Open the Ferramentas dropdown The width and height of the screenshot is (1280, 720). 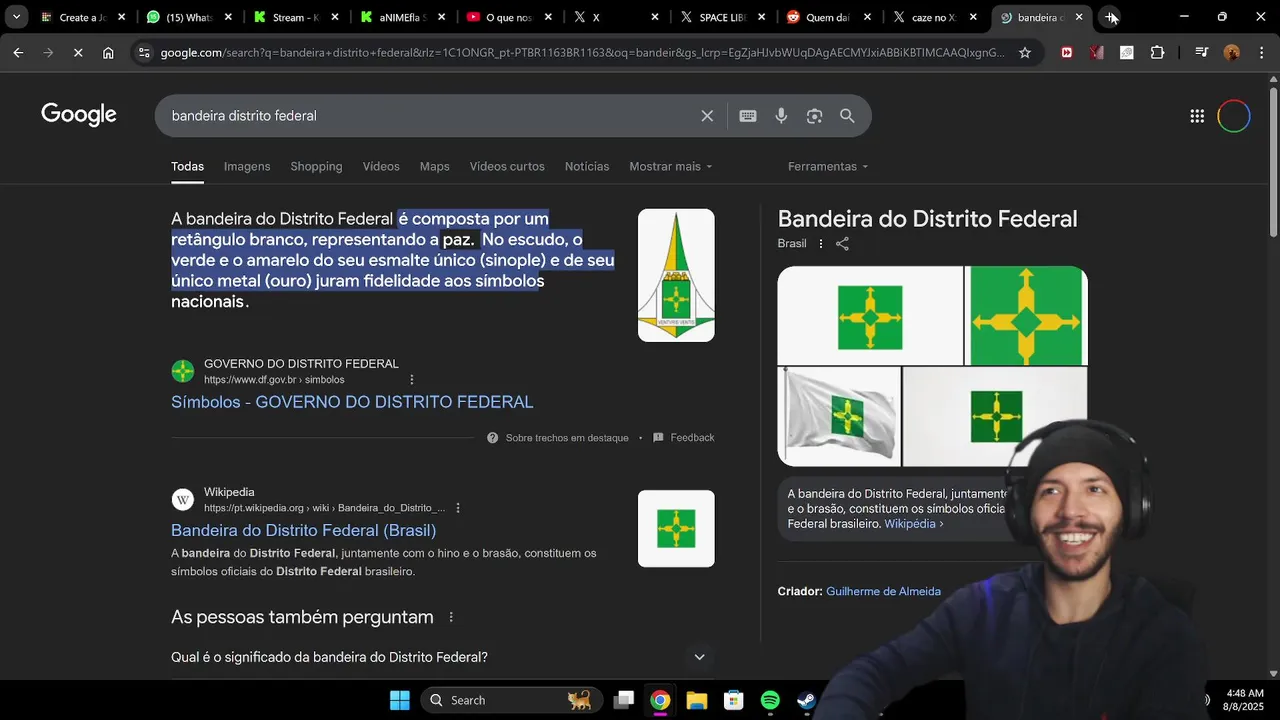(828, 166)
